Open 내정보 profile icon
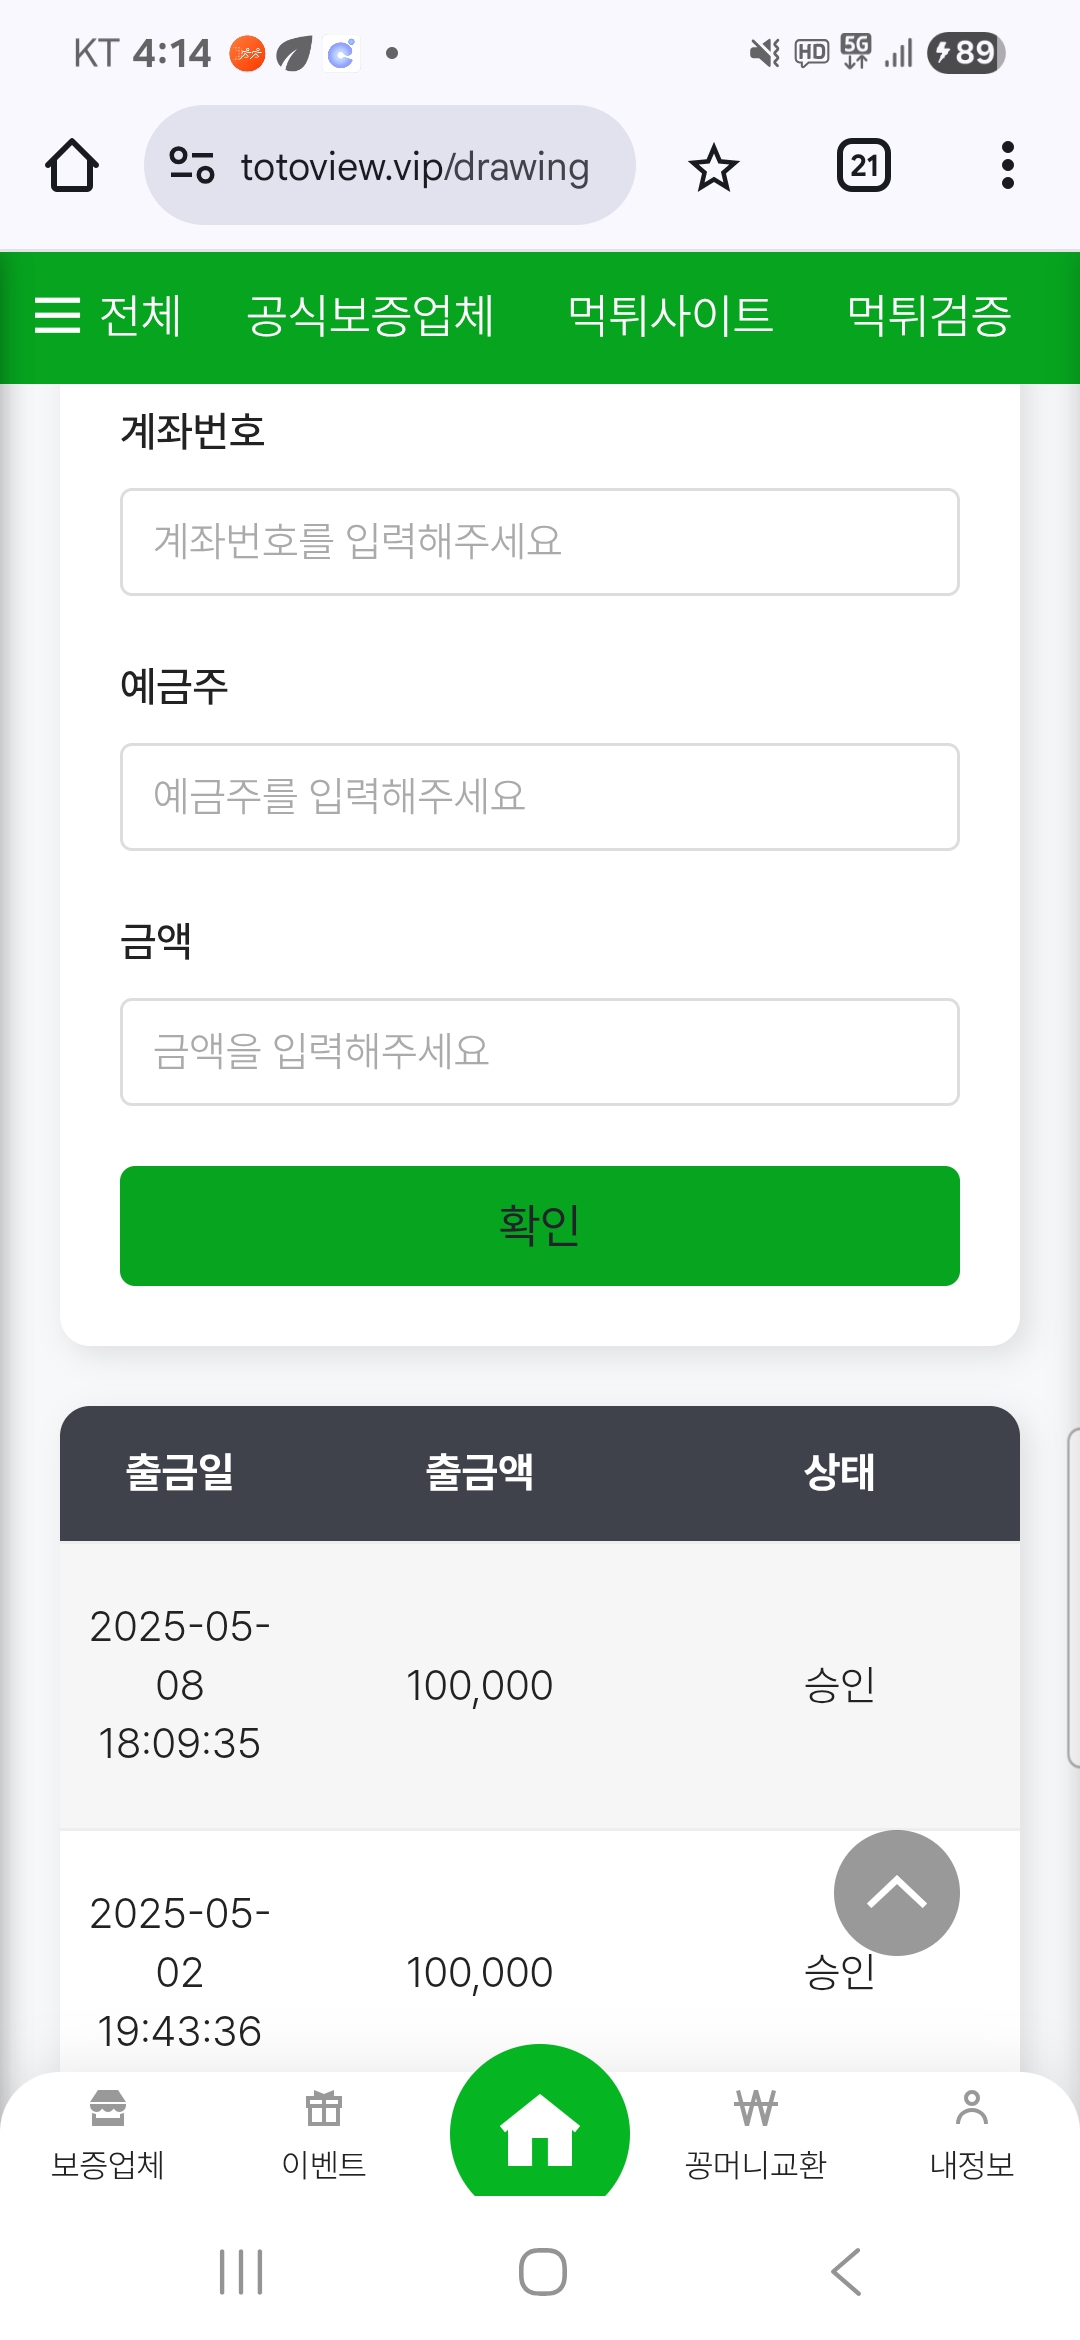The height and width of the screenshot is (2340, 1080). 972,2134
